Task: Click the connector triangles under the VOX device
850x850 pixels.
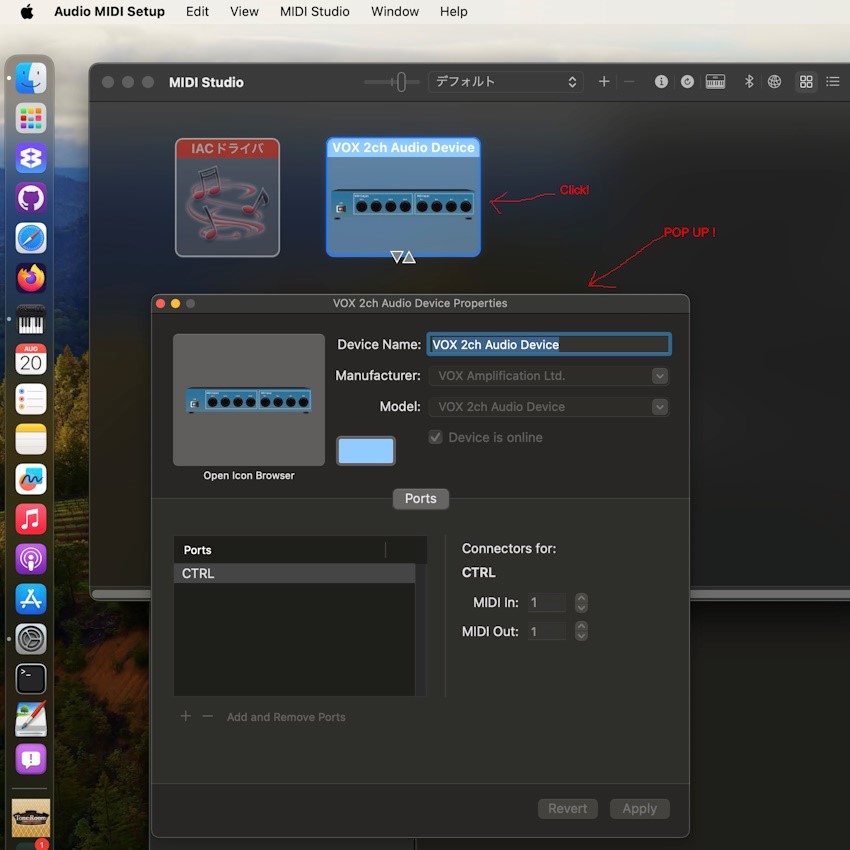Action: (x=403, y=257)
